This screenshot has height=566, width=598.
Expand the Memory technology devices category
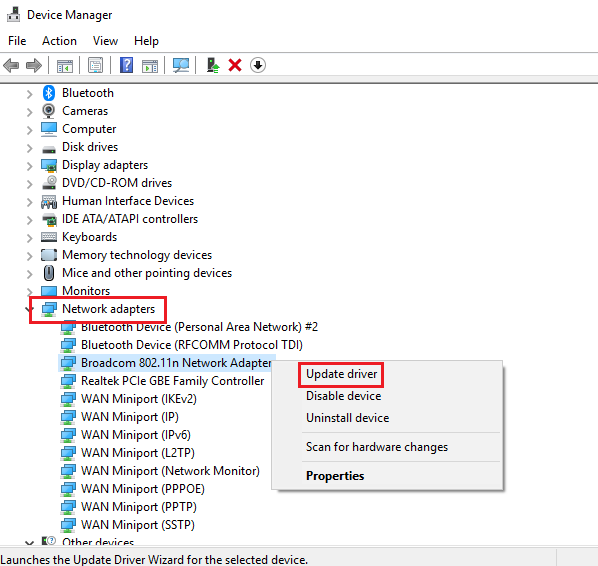click(x=29, y=256)
